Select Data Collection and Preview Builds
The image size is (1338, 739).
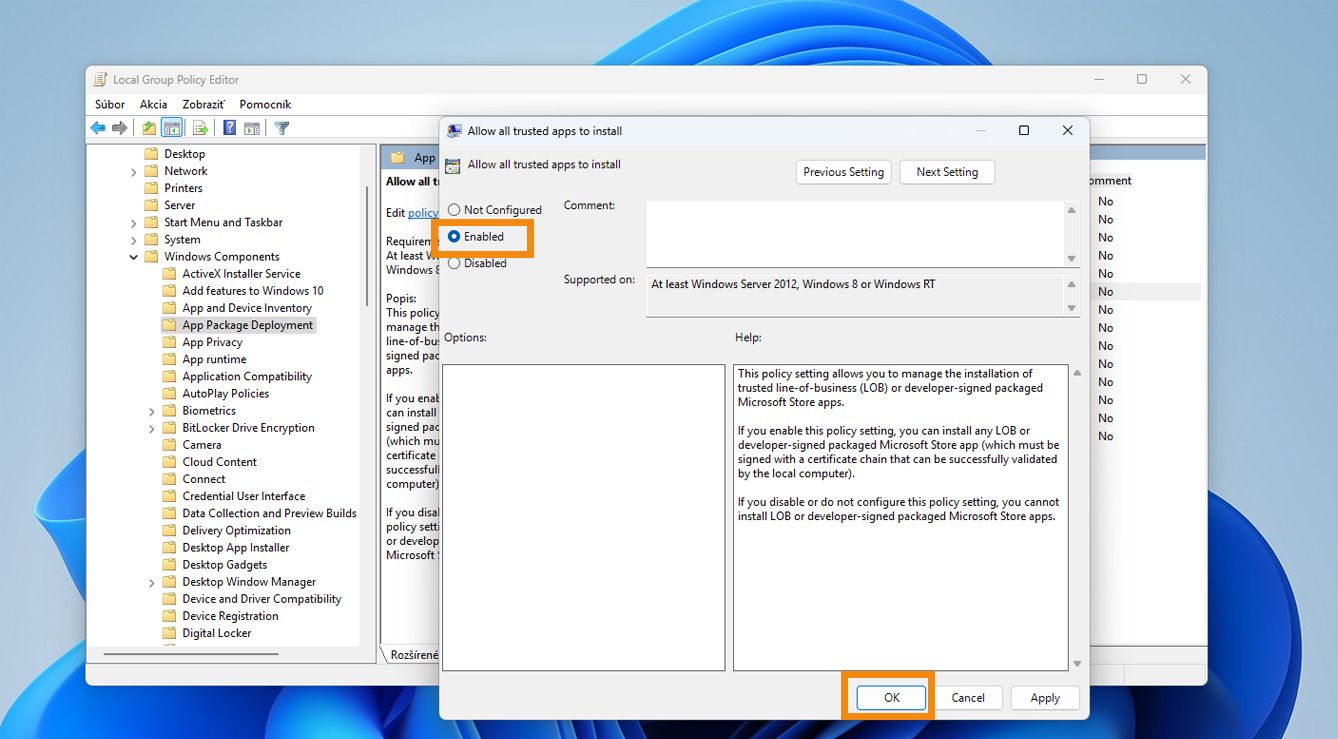pos(269,513)
